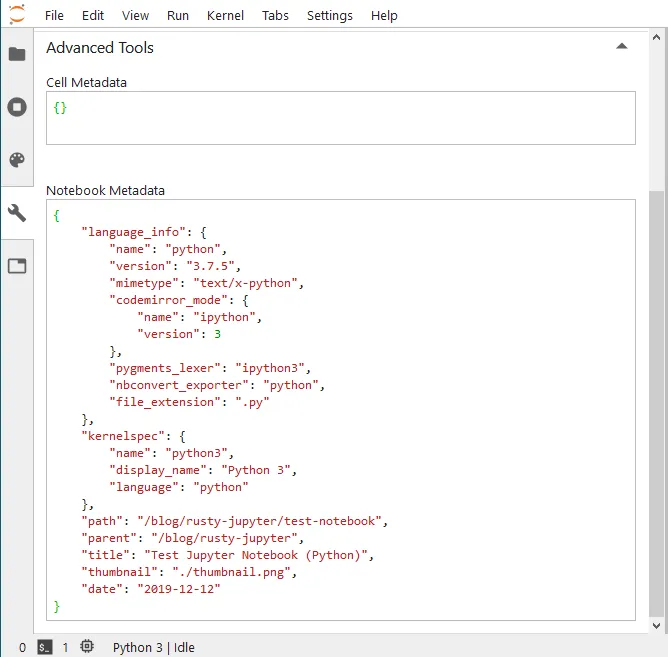Open the File menu
Viewport: 668px width, 657px height.
tap(54, 16)
